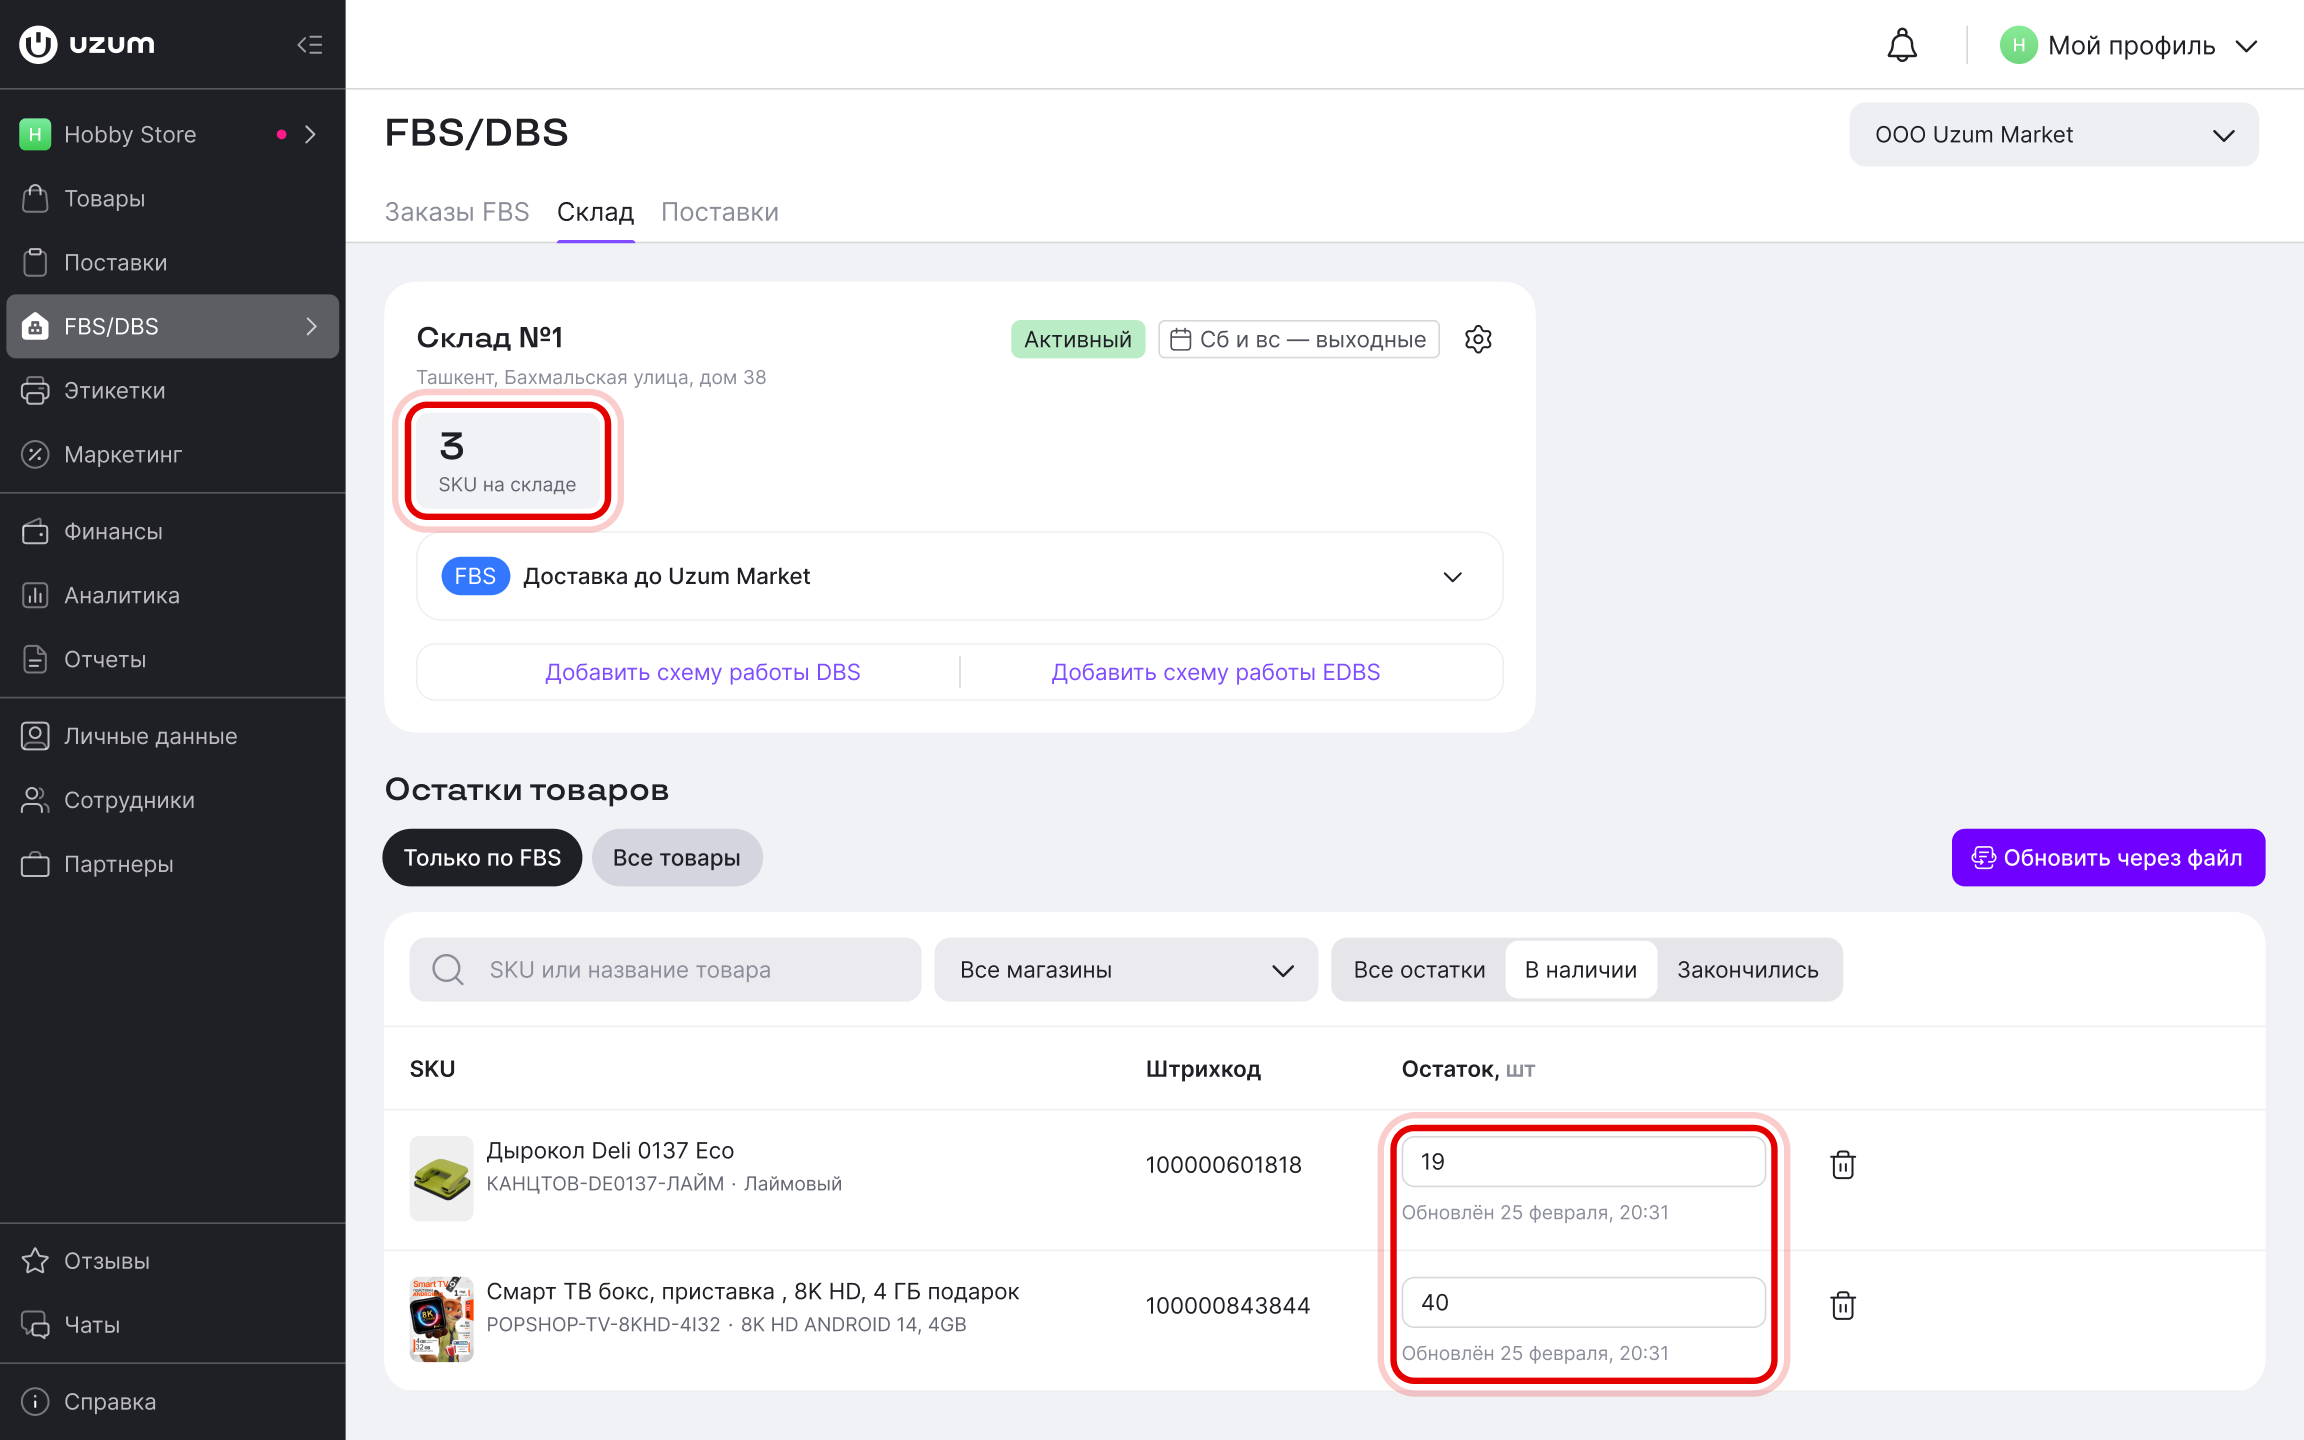Click Добавить схему работы EDBS link

1215,672
